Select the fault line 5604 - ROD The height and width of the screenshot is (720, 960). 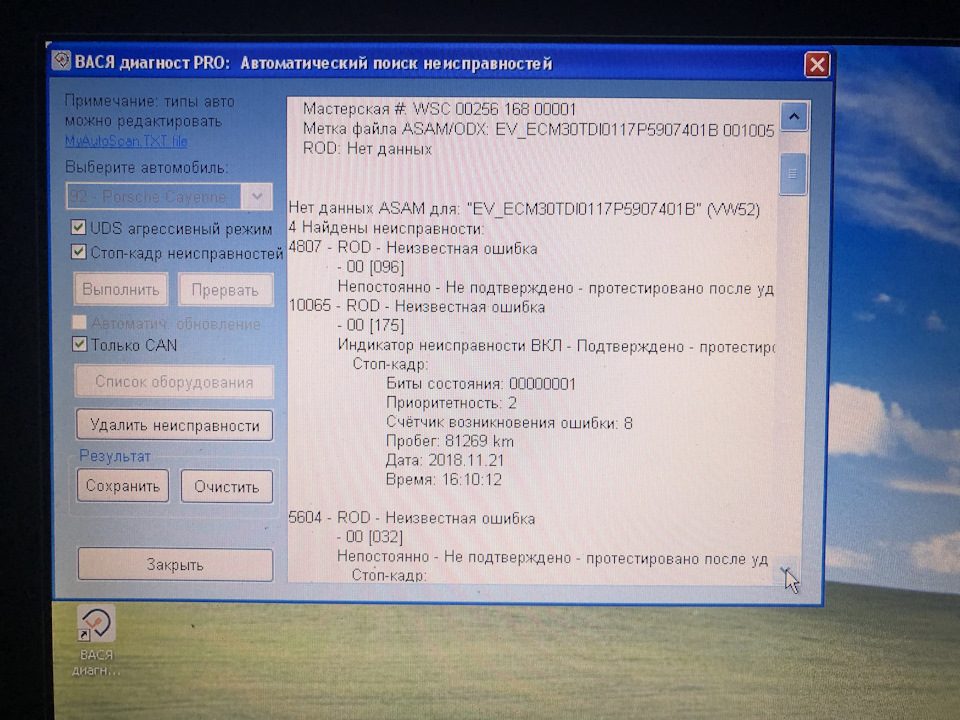click(411, 518)
